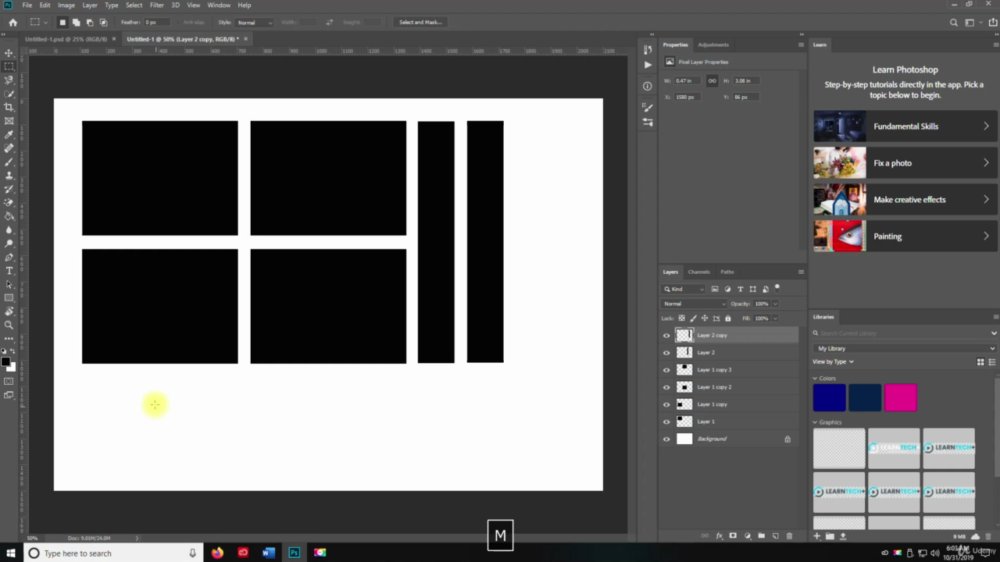1000x562 pixels.
Task: Click the Home icon in options bar
Action: pos(13,22)
